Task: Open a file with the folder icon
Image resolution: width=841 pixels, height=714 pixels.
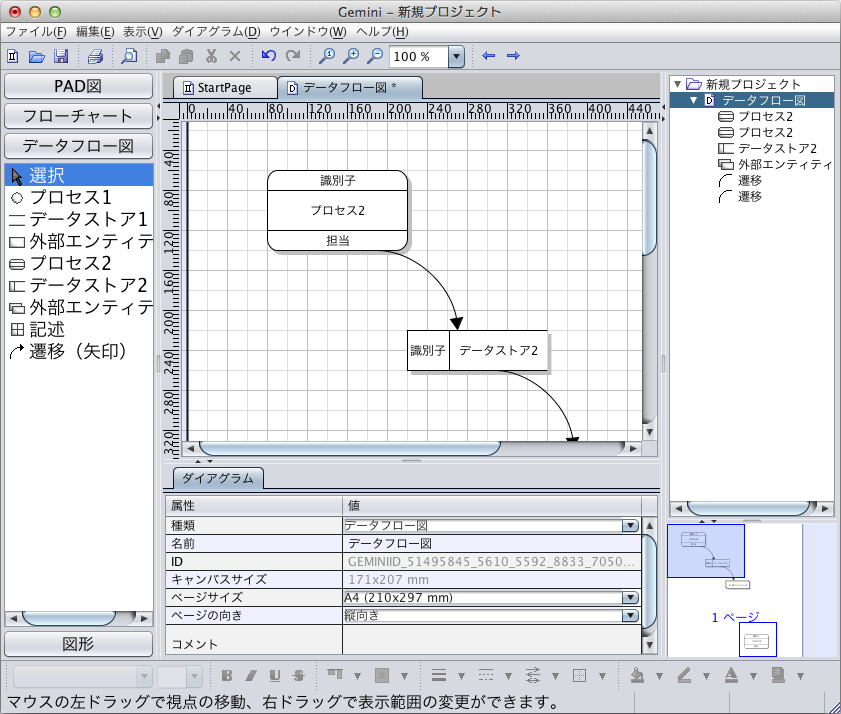Action: click(36, 56)
